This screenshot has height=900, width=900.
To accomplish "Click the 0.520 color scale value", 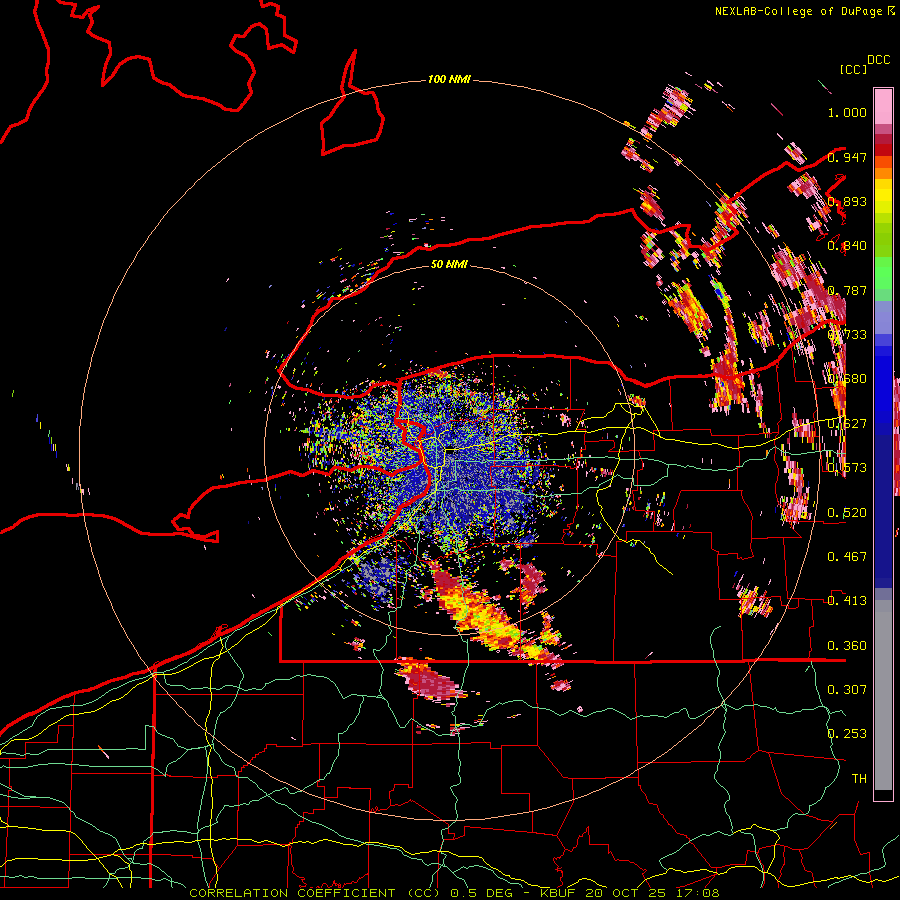I will (847, 513).
